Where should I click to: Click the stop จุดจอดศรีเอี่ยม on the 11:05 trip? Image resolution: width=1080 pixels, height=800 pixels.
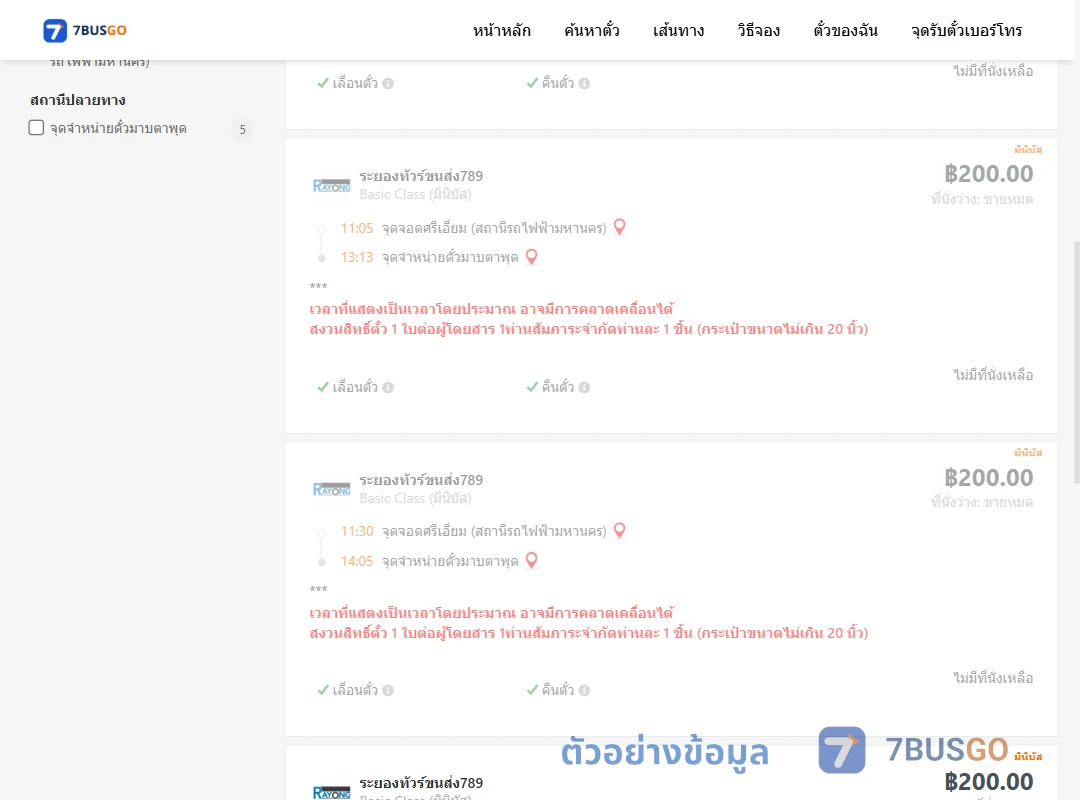(x=494, y=228)
